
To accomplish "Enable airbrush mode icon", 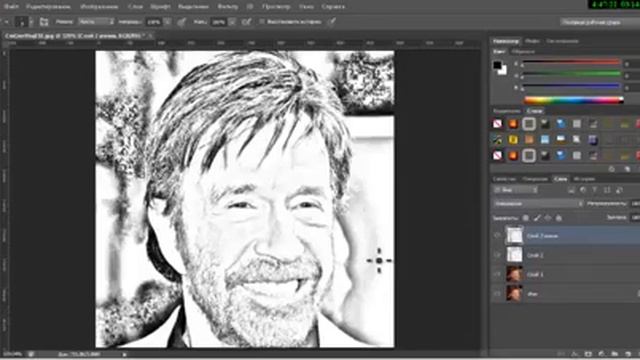I will click(x=247, y=22).
